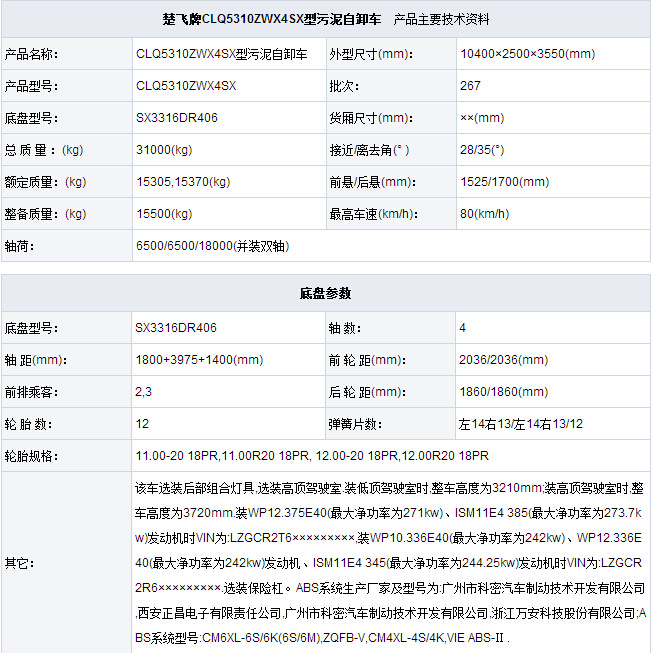Click the 前排乘客 label

pos(31,392)
